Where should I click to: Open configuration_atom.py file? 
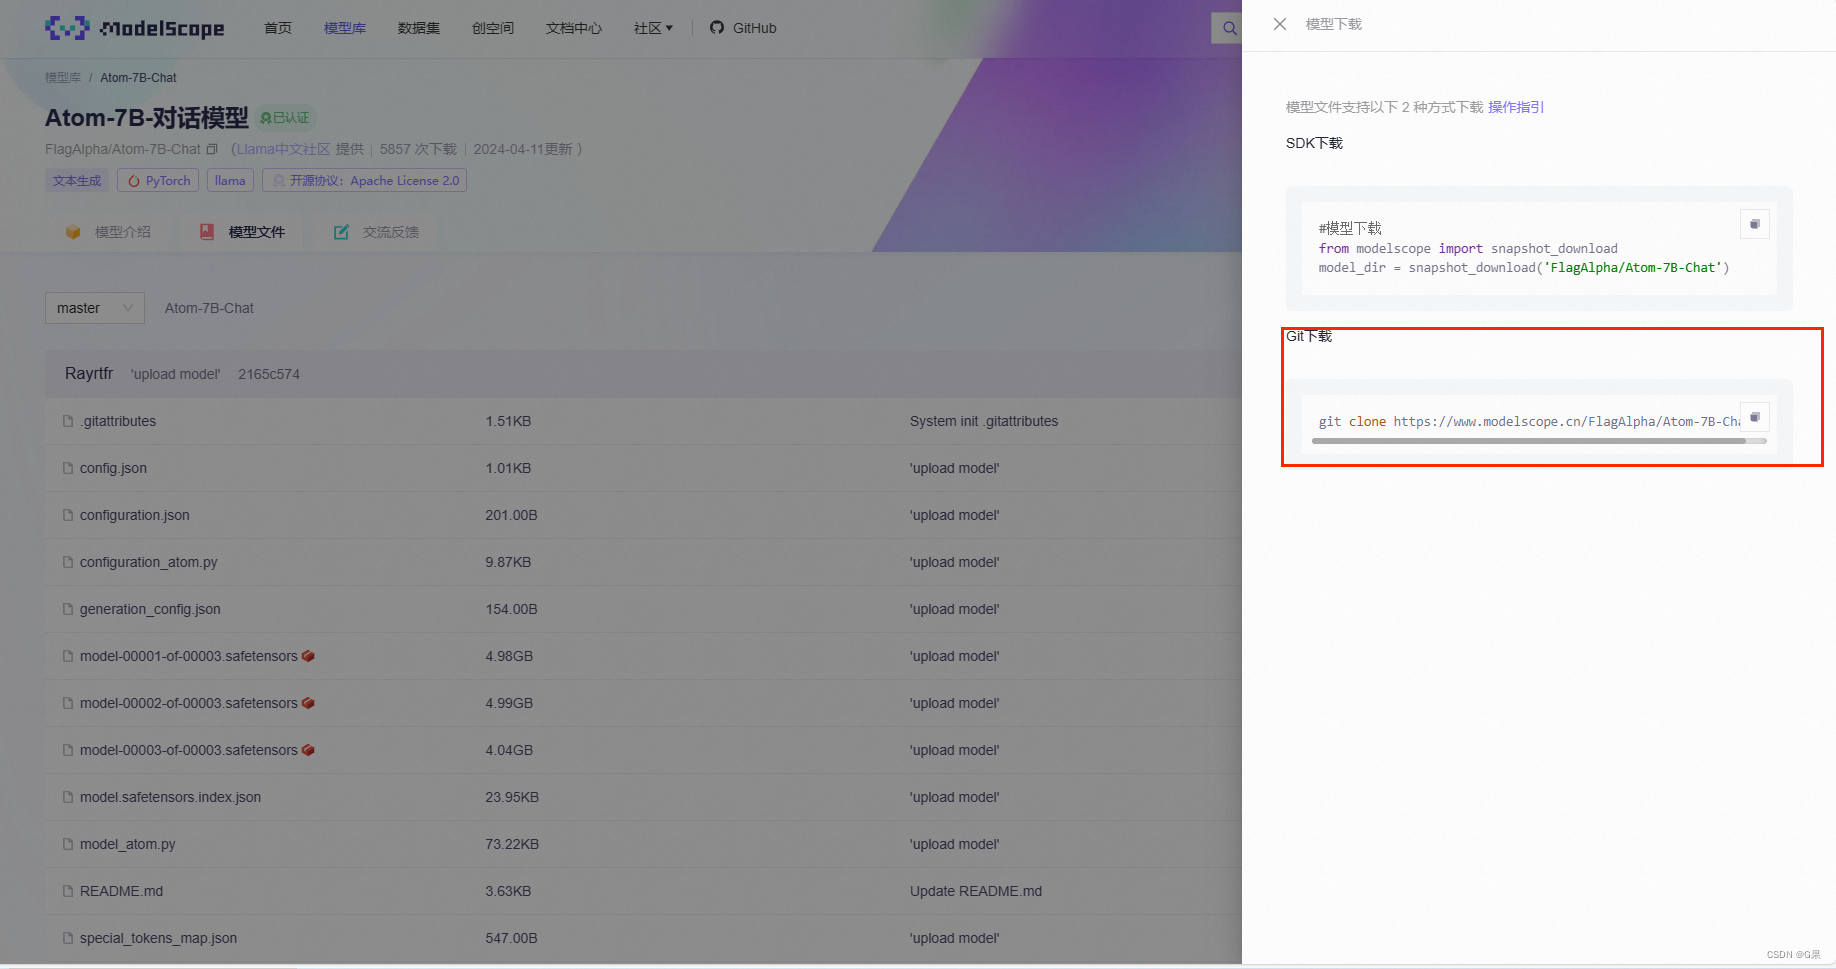(x=149, y=562)
